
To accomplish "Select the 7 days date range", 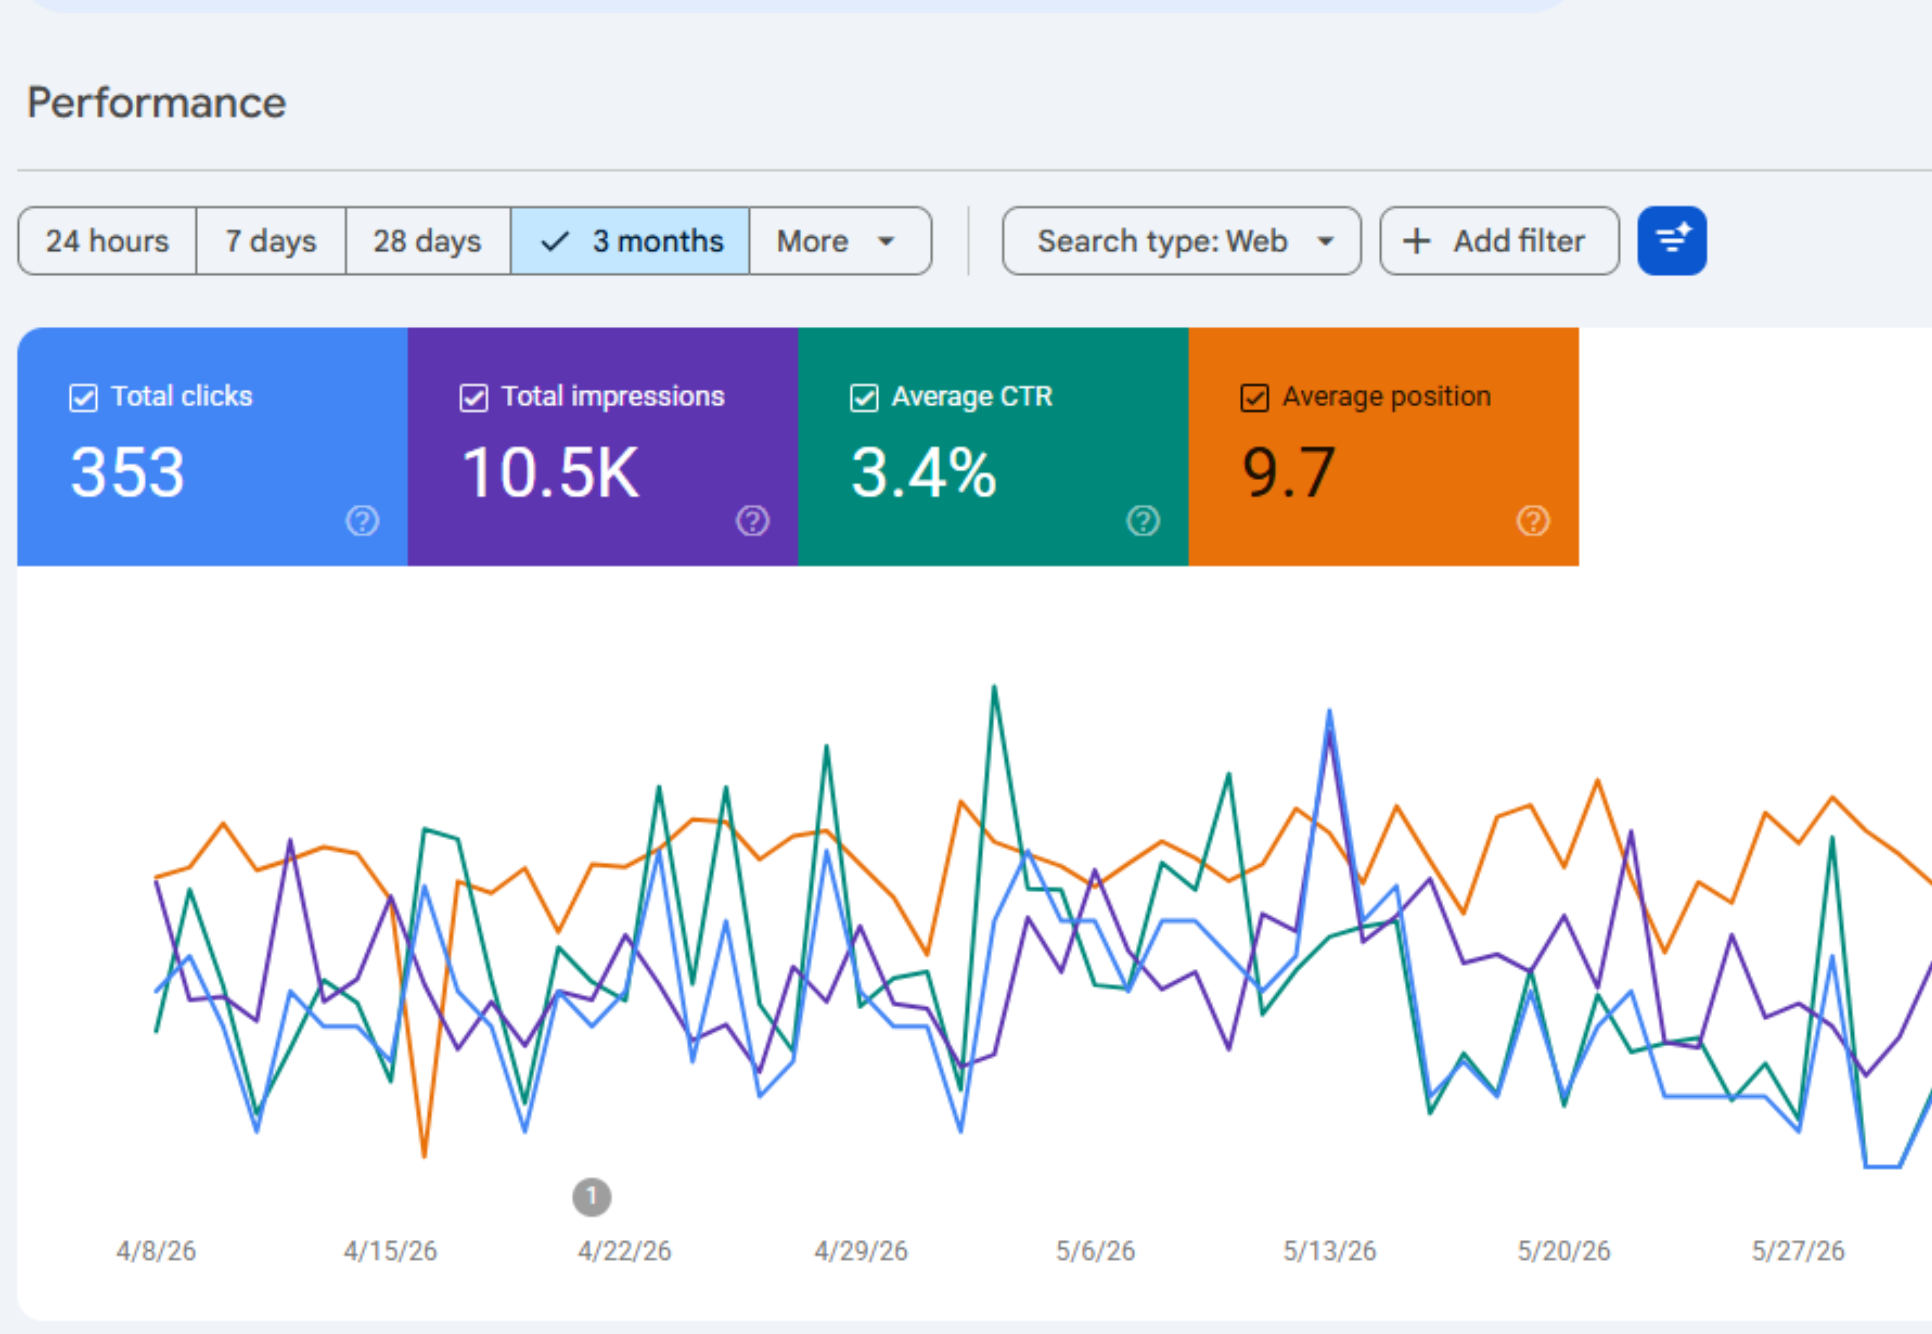I will tap(271, 241).
